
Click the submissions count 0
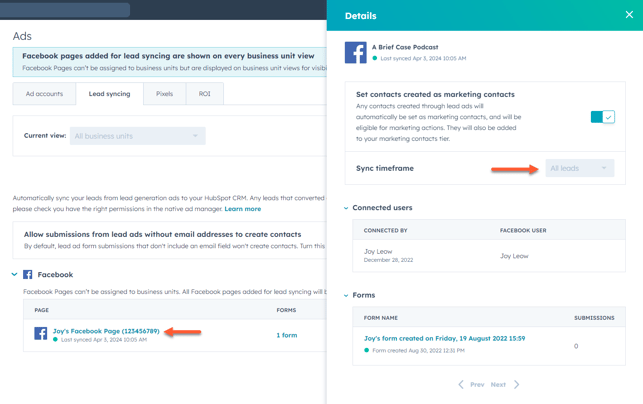(x=576, y=346)
